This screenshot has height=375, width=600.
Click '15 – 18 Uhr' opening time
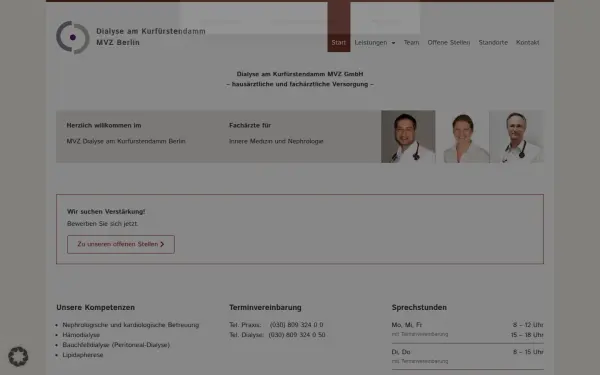[527, 335]
